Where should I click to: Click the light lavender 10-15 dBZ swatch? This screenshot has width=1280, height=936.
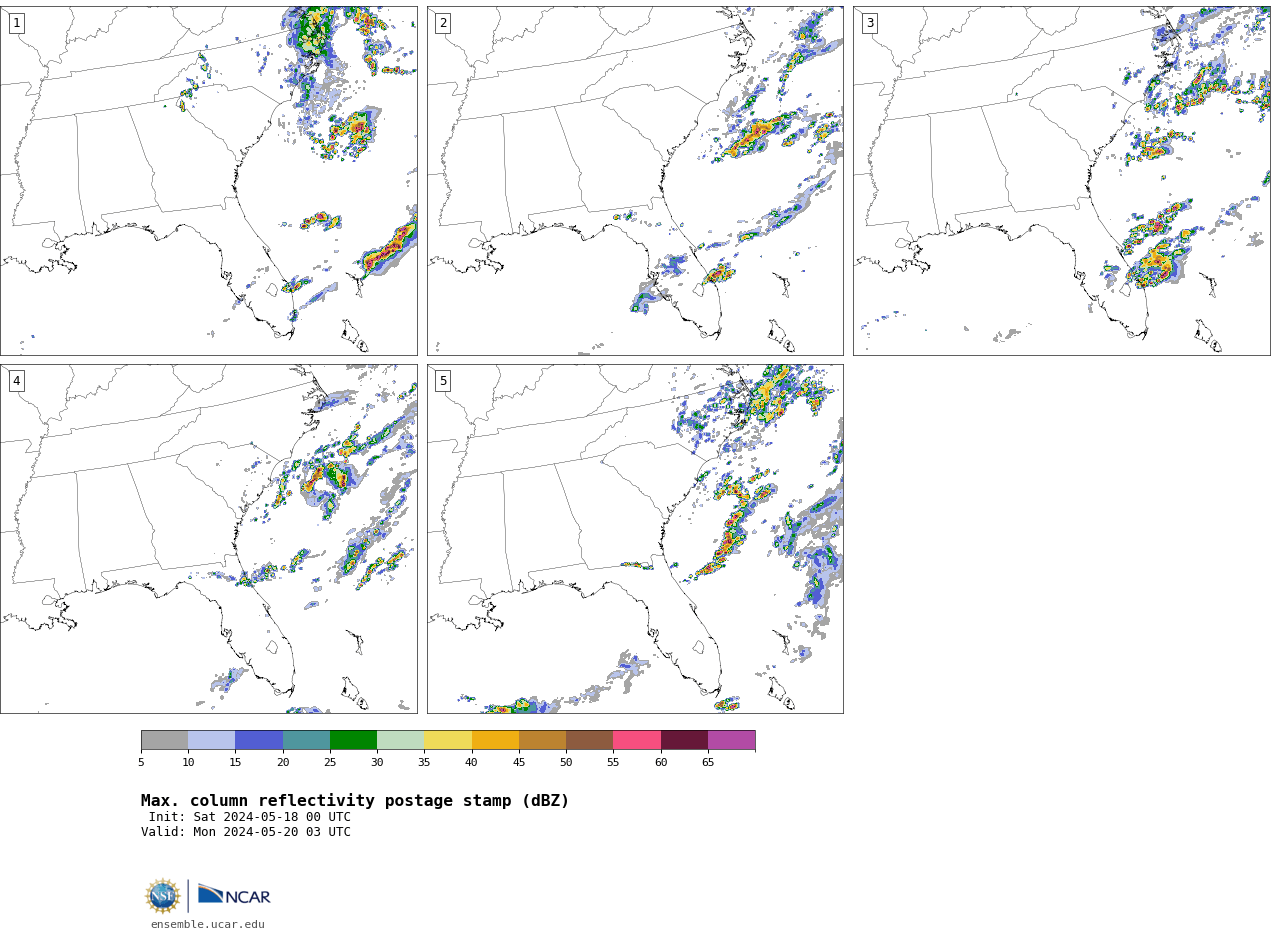coord(212,740)
